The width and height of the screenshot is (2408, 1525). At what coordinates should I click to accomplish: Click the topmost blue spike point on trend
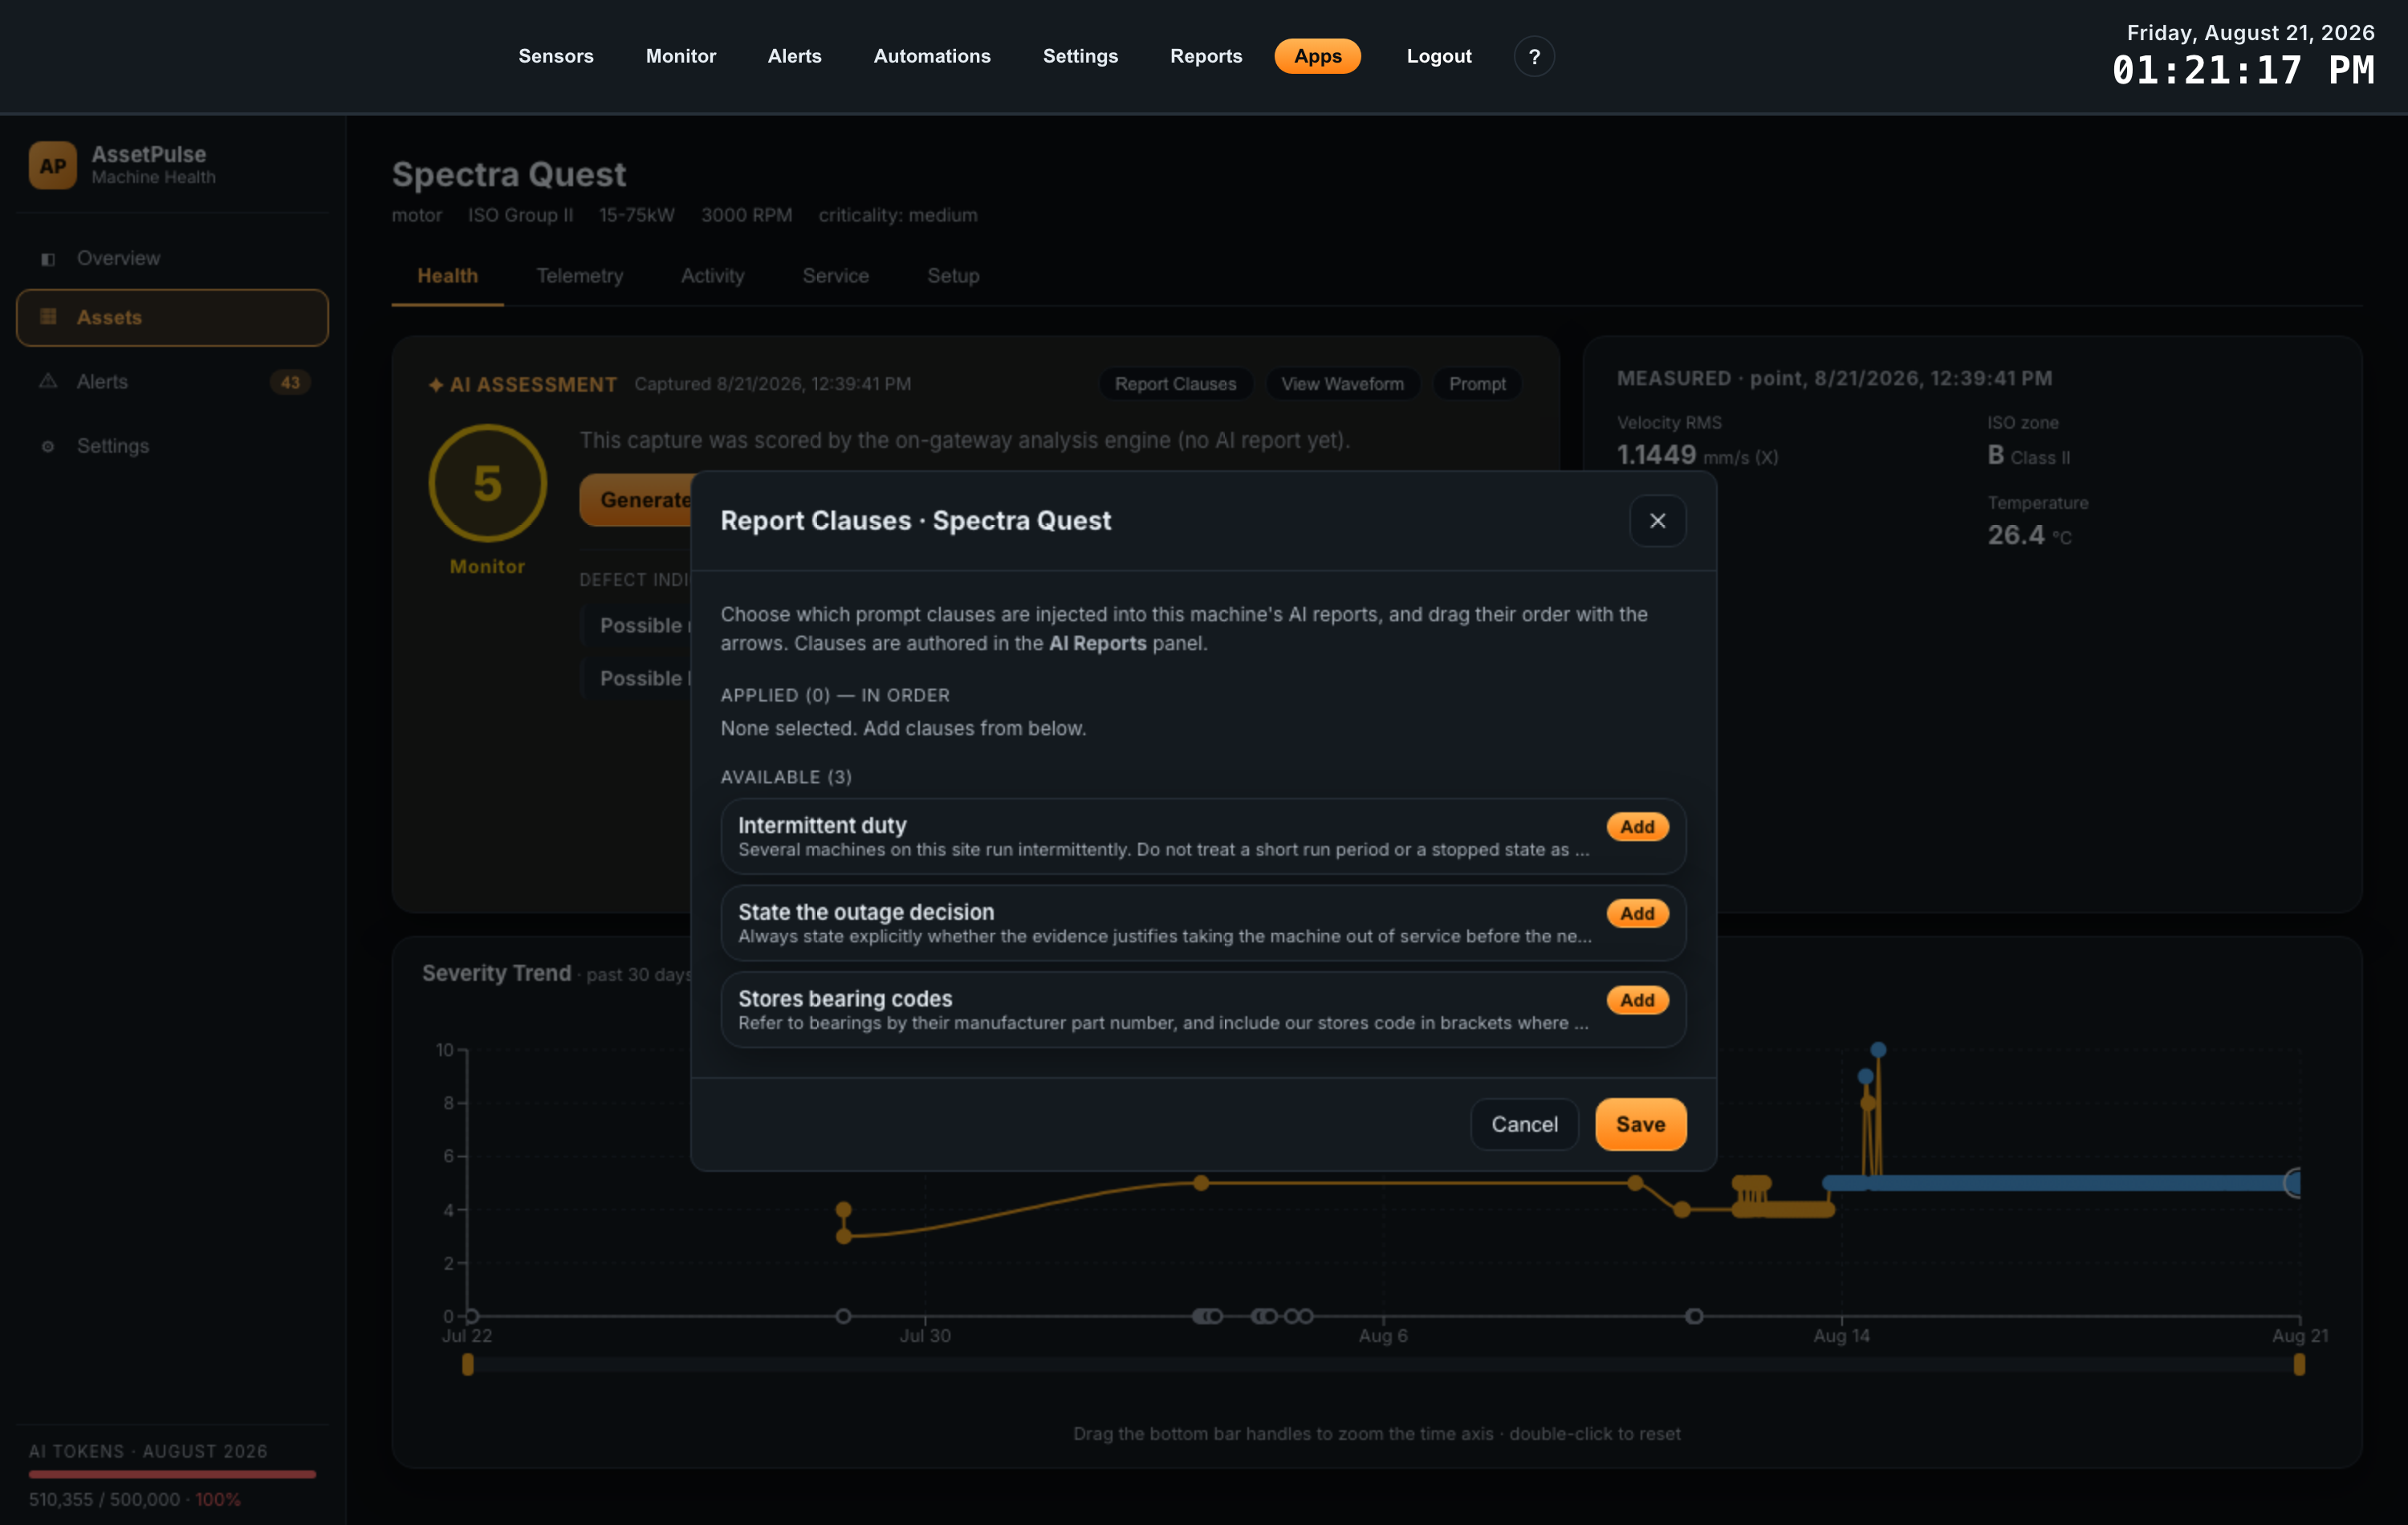1878,1050
